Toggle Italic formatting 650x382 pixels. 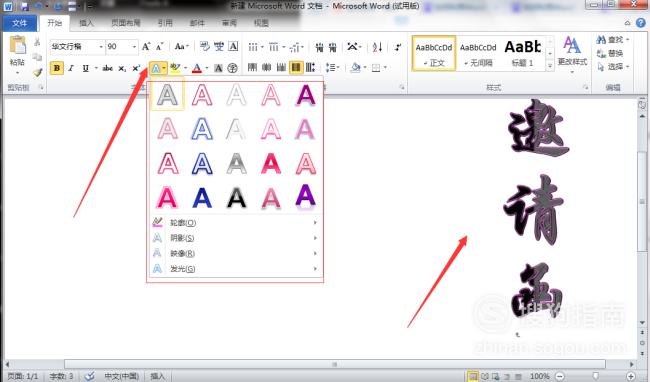coord(71,68)
